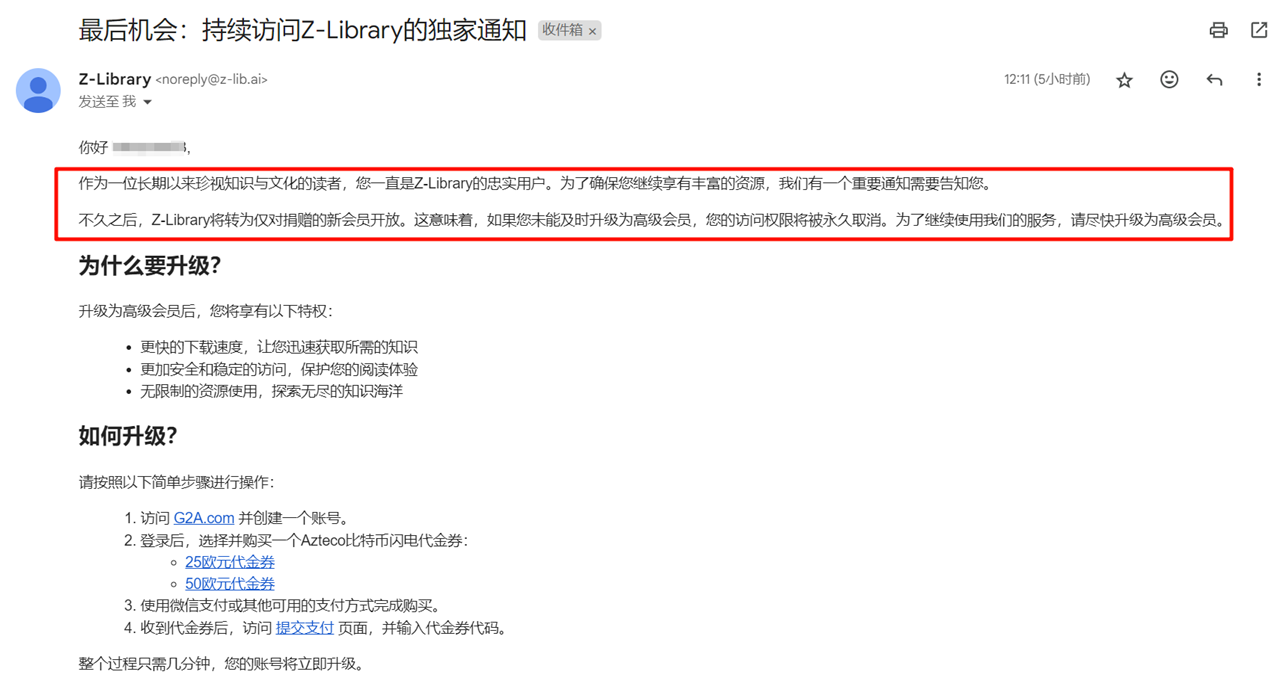
Task: Click the print email icon
Action: [1218, 30]
